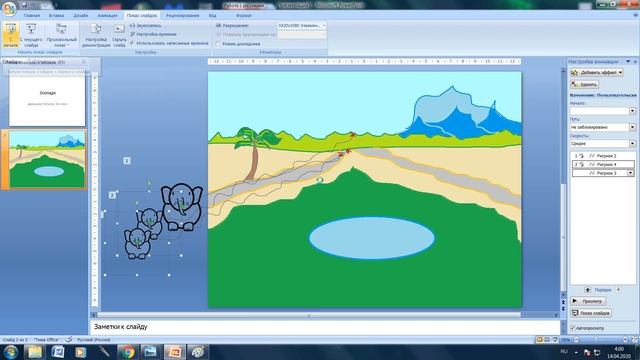Click zoom in plus button
The image size is (640, 360).
[x=625, y=340]
